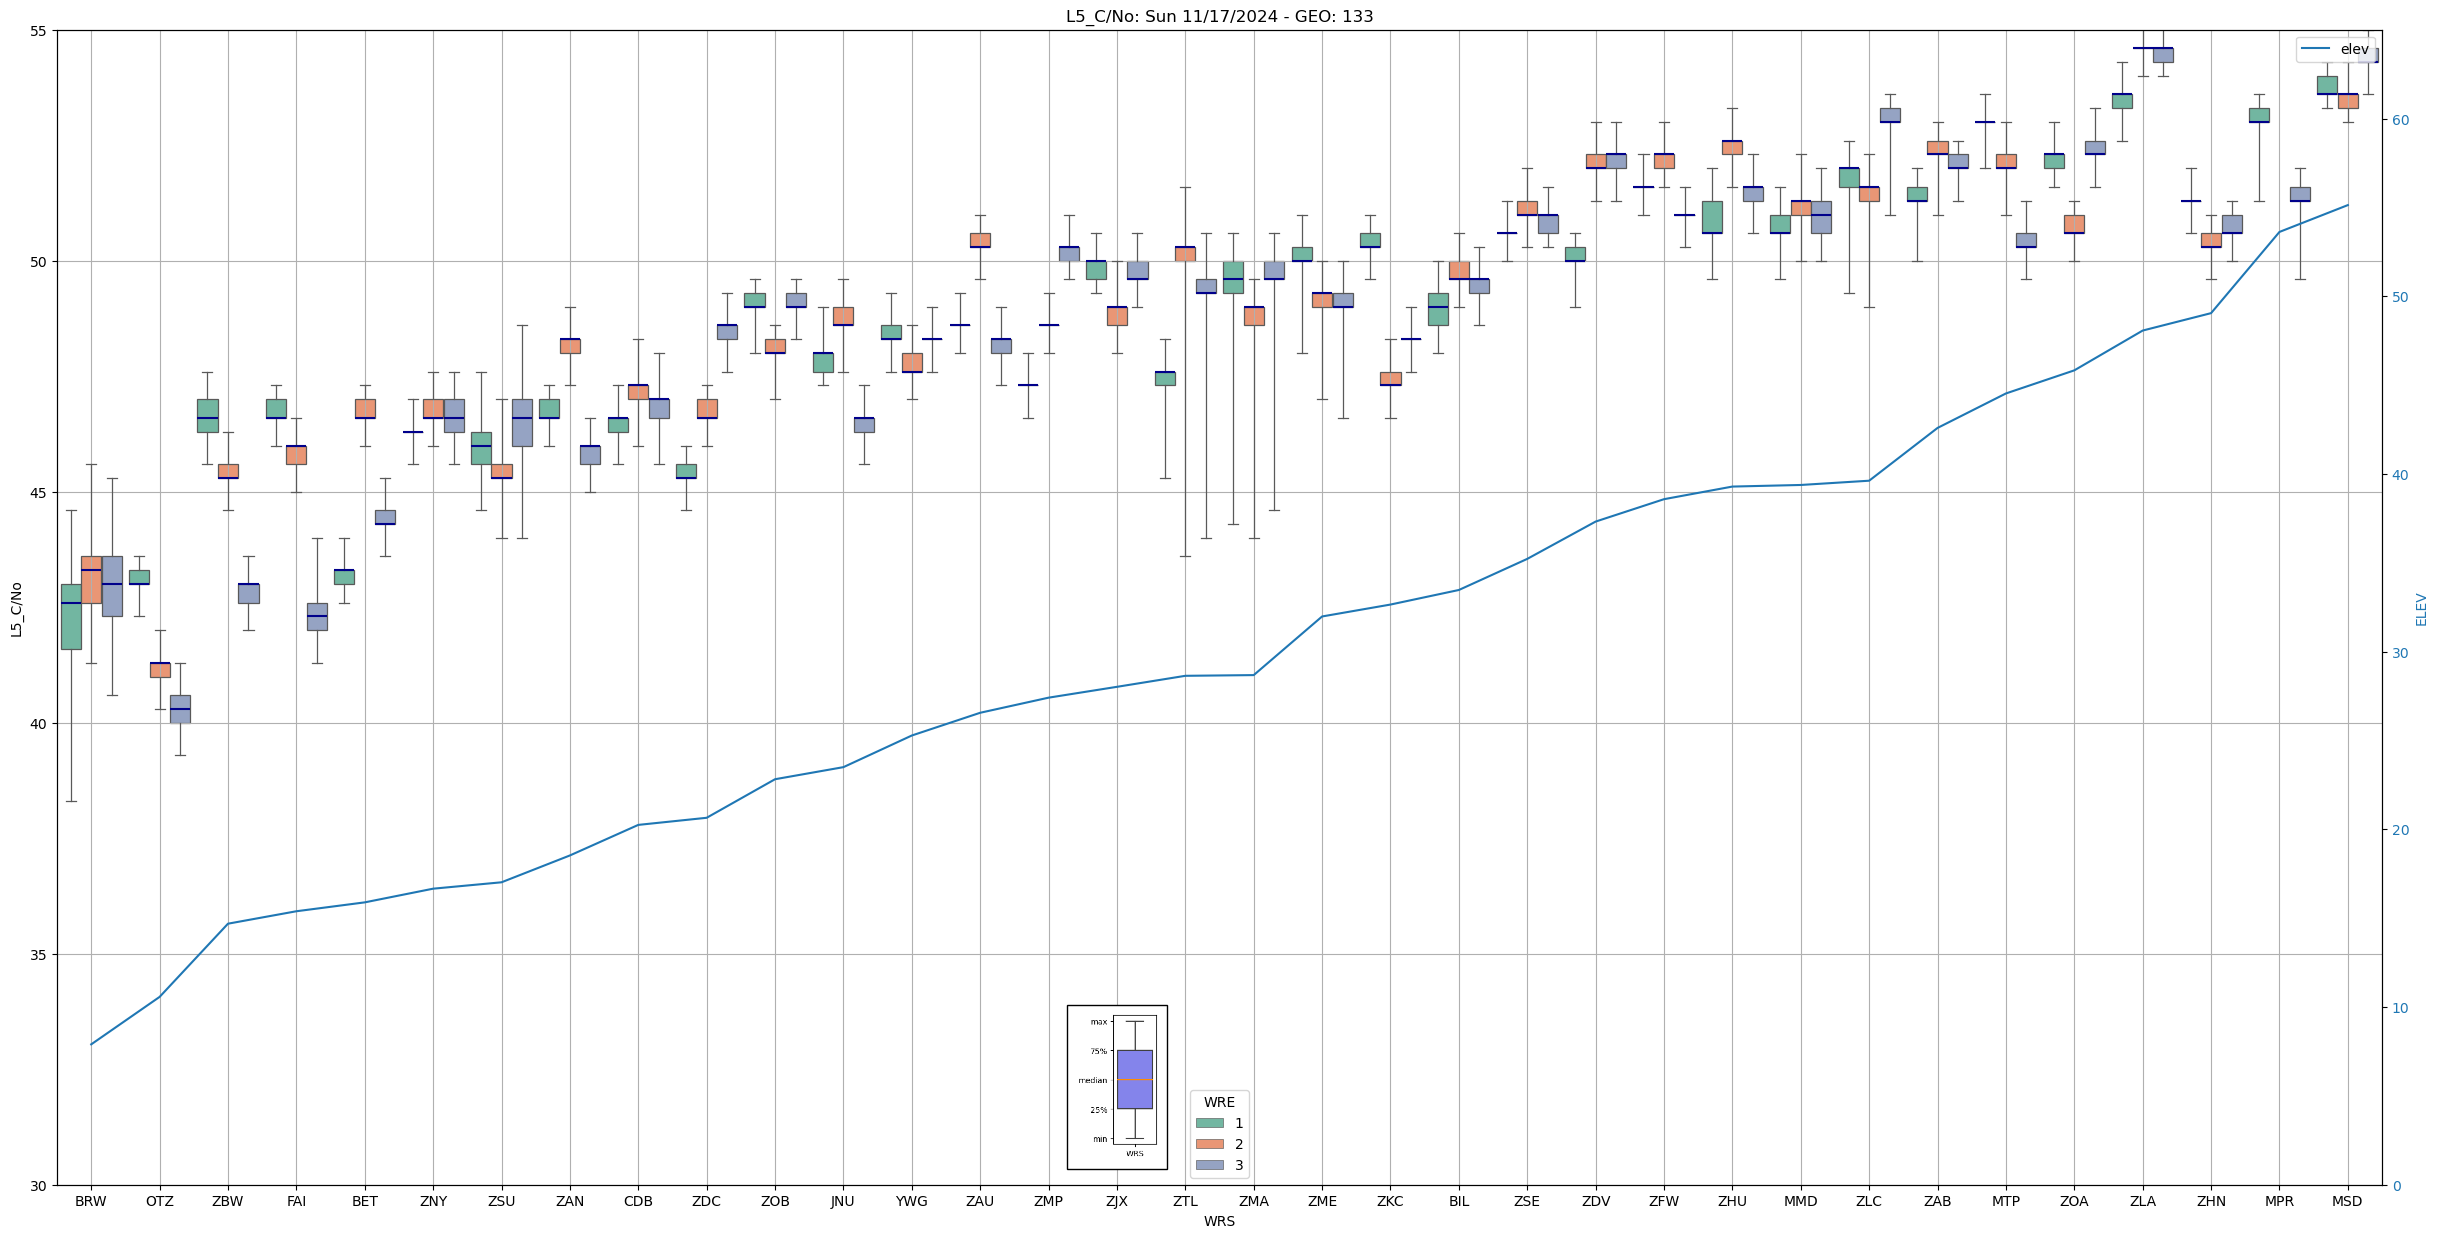Click the blue-gray WRE 3 legend swatch
This screenshot has width=2439, height=1238.
pos(1209,1165)
